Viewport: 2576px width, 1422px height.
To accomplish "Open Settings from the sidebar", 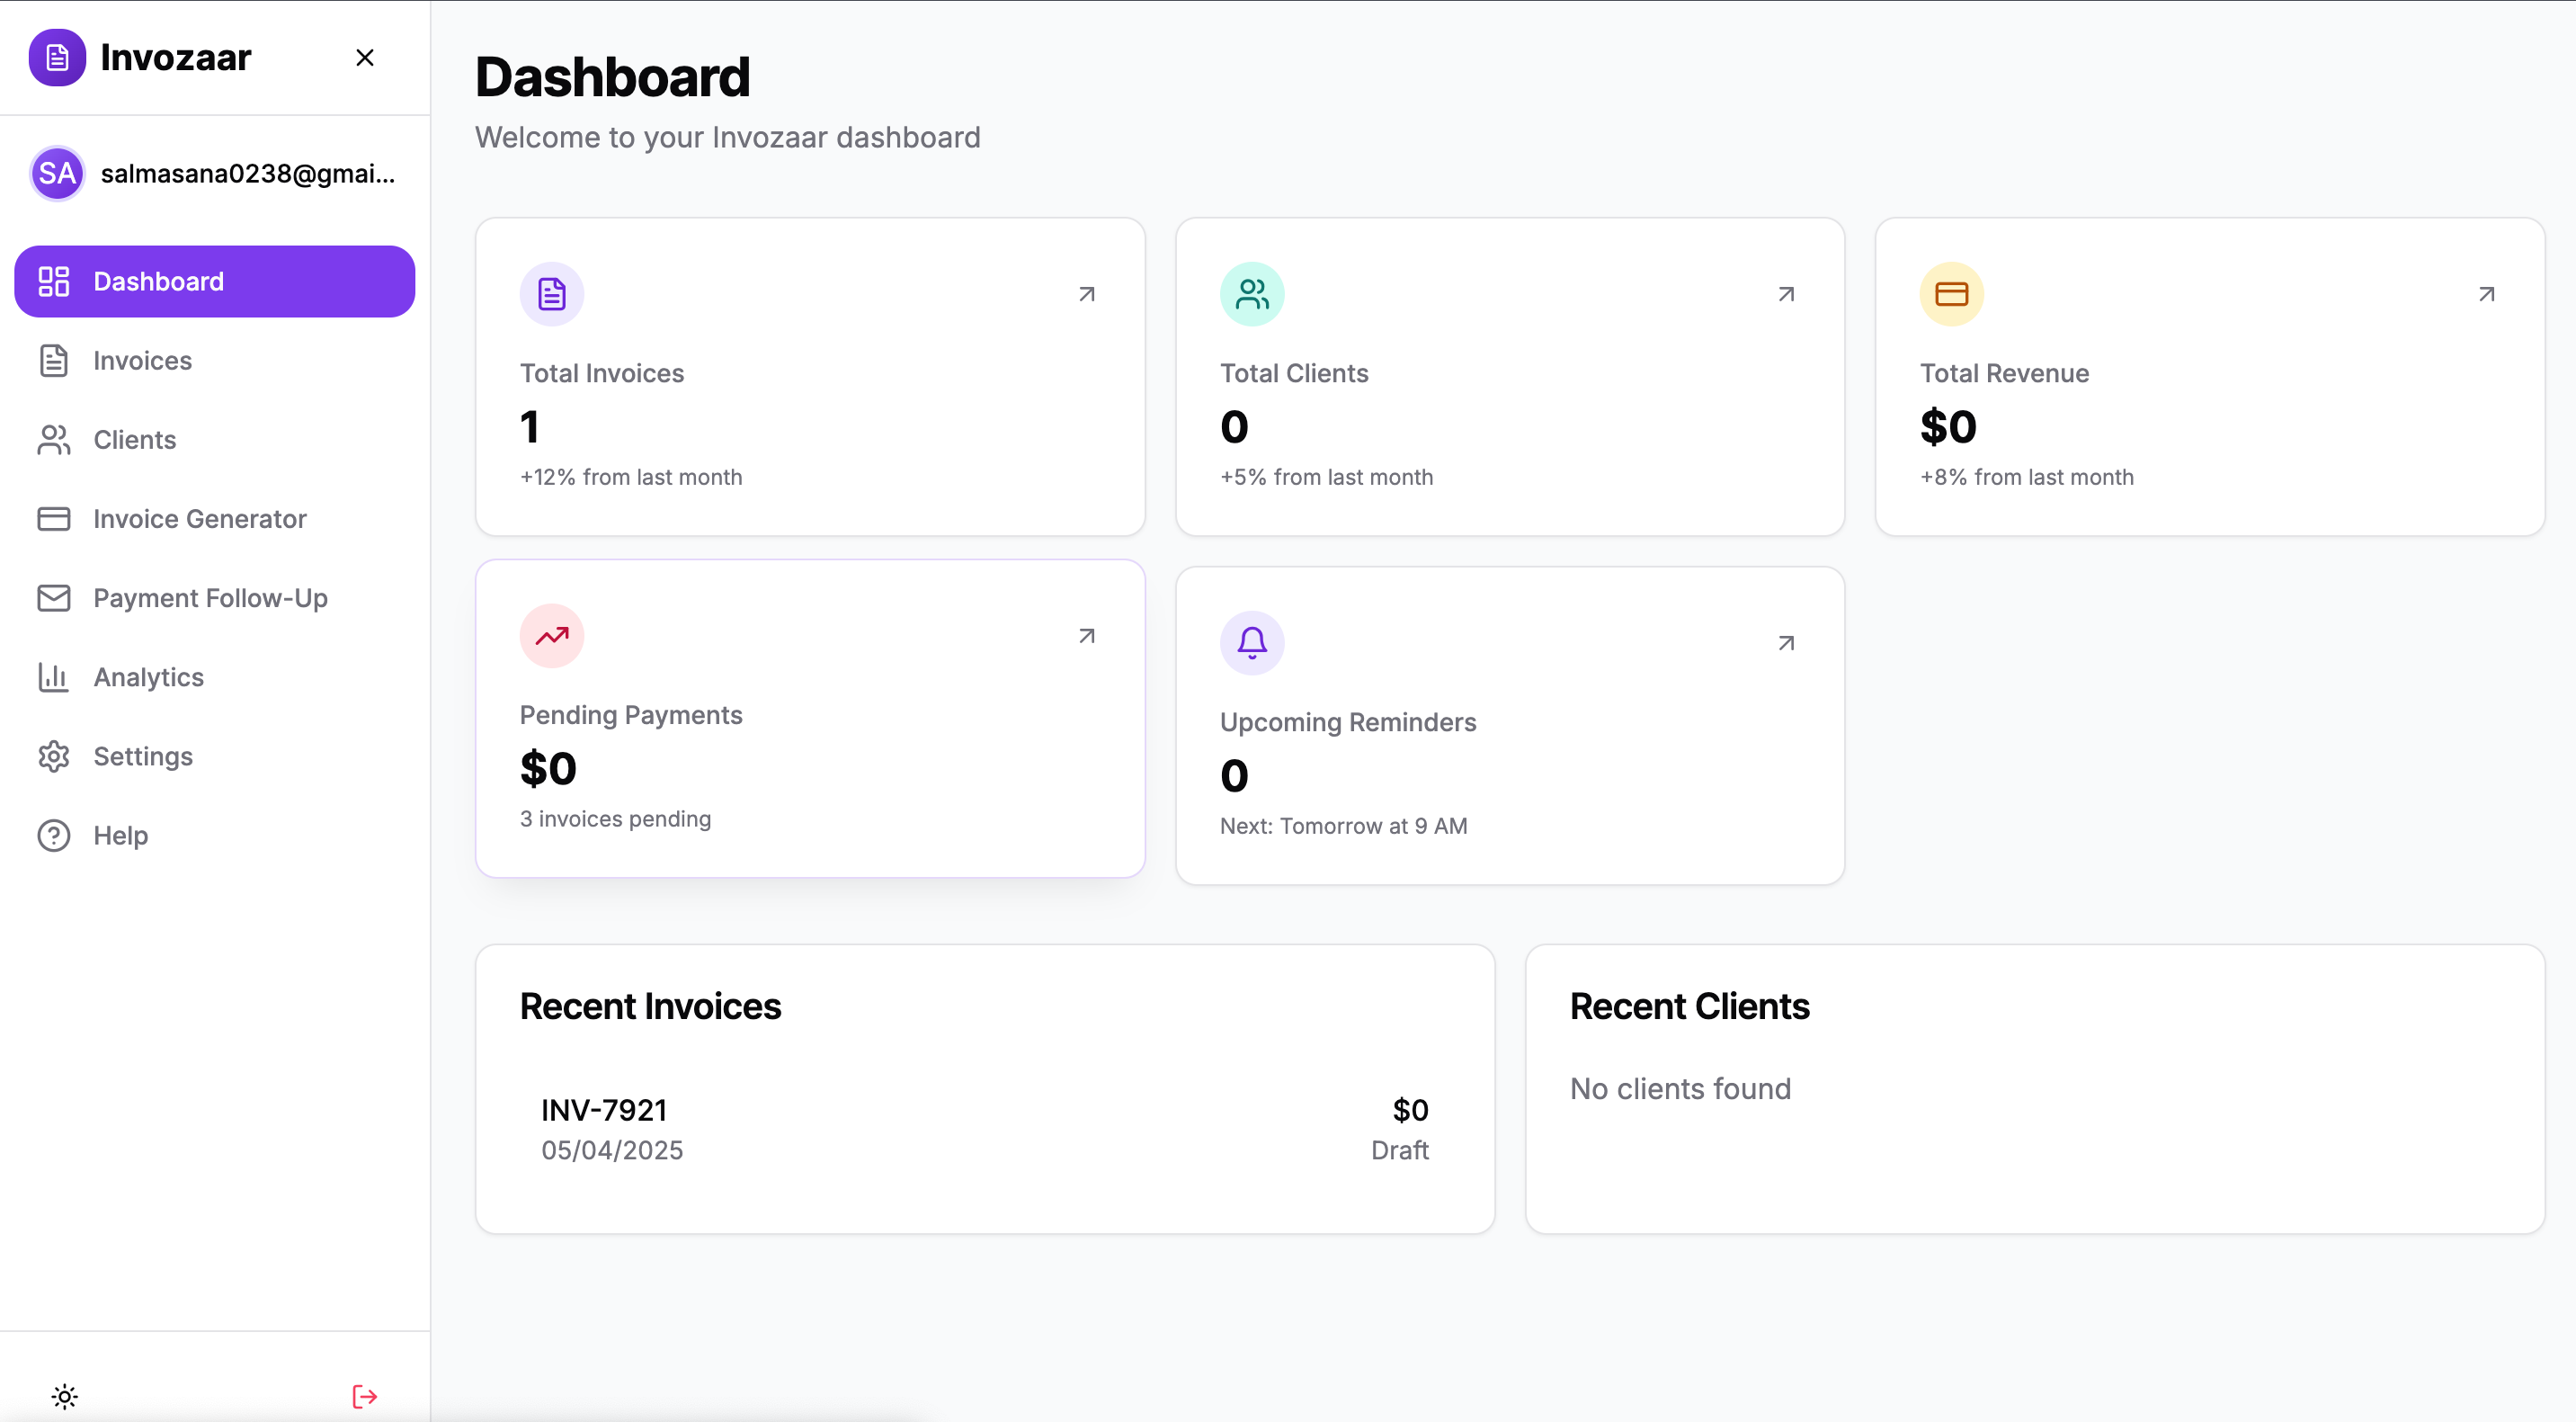I will click(x=142, y=756).
